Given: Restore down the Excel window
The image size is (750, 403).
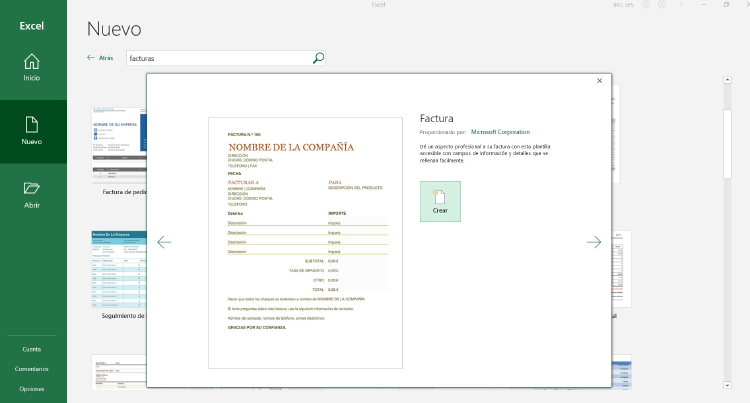Looking at the screenshot, I should coord(726,5).
